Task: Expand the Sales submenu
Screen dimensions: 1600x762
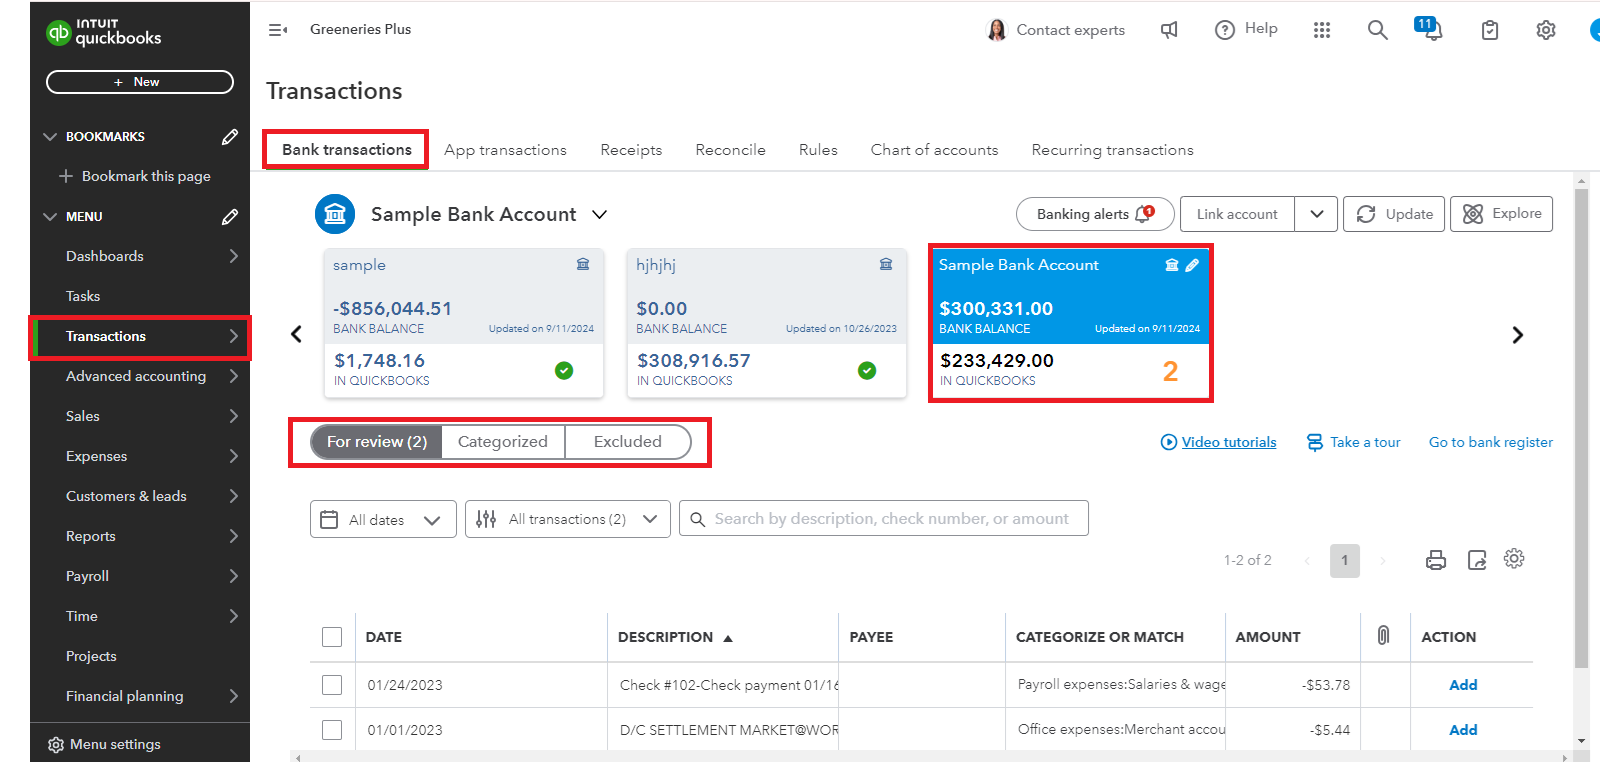Action: [234, 416]
